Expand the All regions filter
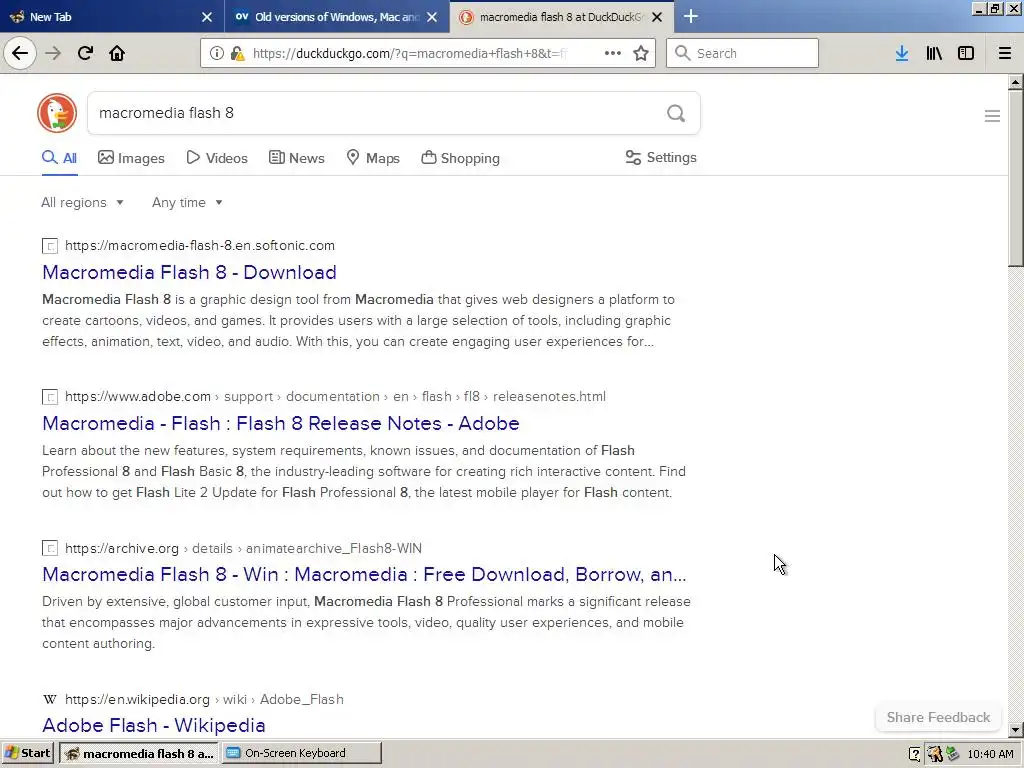 click(x=82, y=202)
